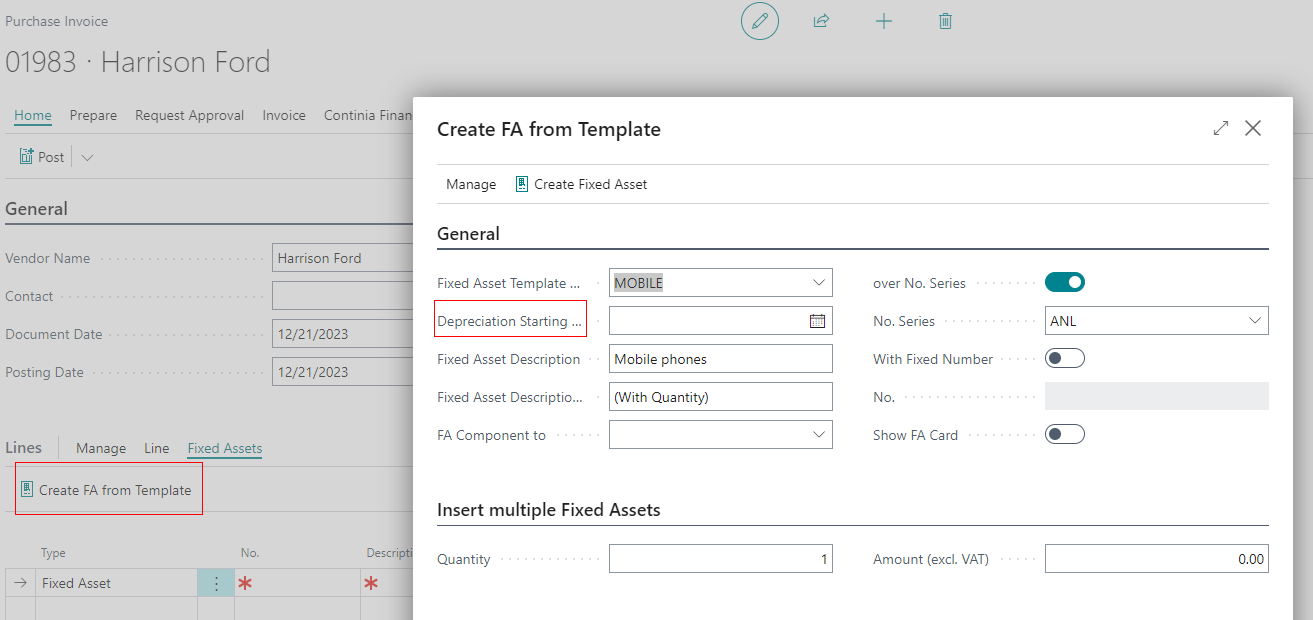1313x620 pixels.
Task: Expand the Create FA dialog to full screen
Action: 1220,128
